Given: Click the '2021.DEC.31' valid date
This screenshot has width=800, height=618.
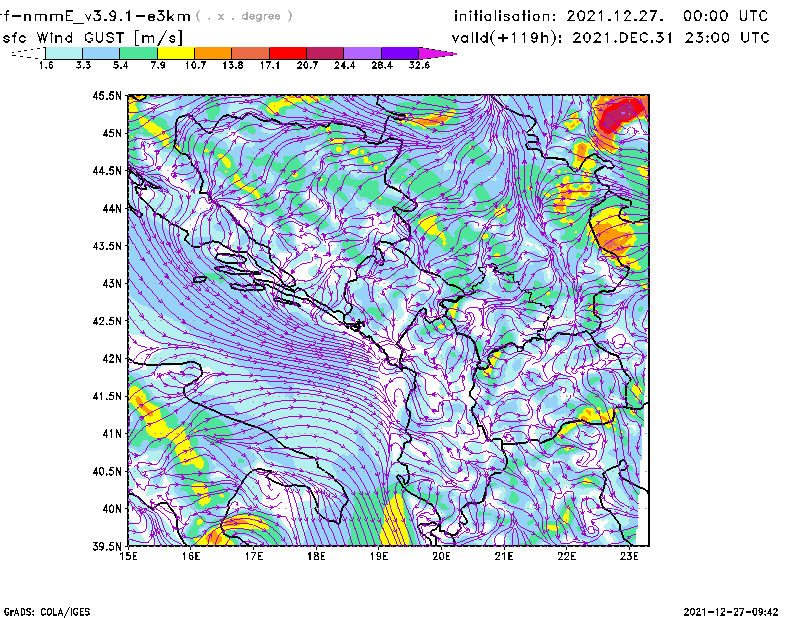Looking at the screenshot, I should 622,38.
